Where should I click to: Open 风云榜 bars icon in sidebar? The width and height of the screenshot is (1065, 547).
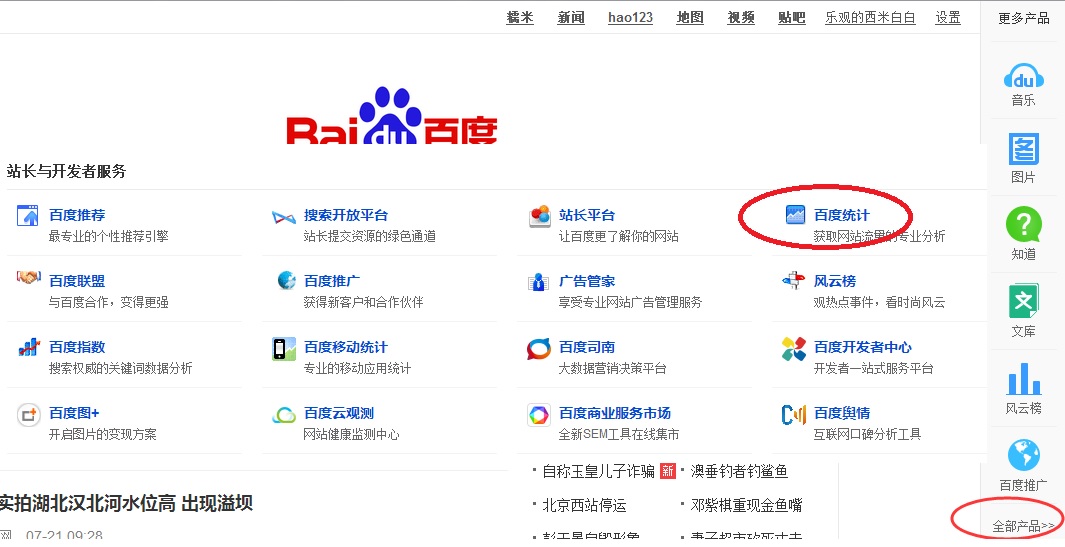coord(1024,378)
